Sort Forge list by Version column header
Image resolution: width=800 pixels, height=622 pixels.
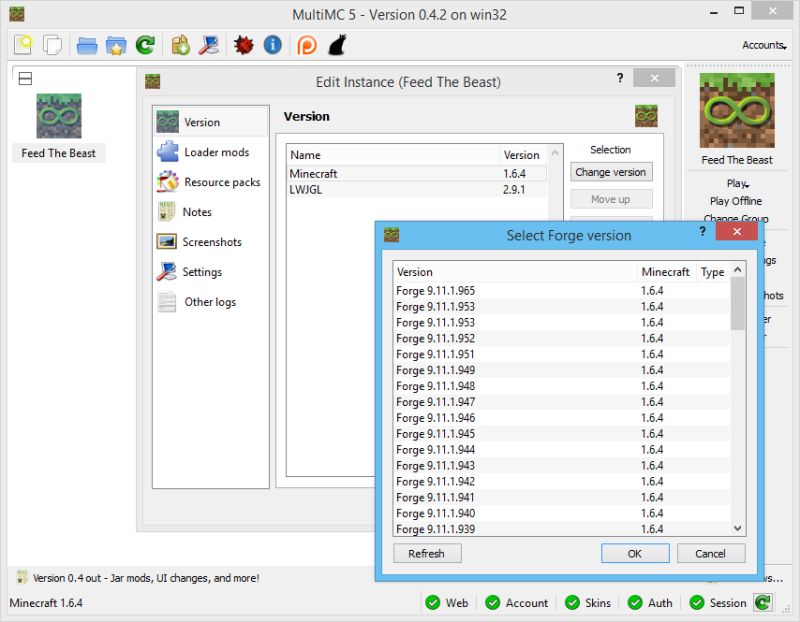[516, 272]
